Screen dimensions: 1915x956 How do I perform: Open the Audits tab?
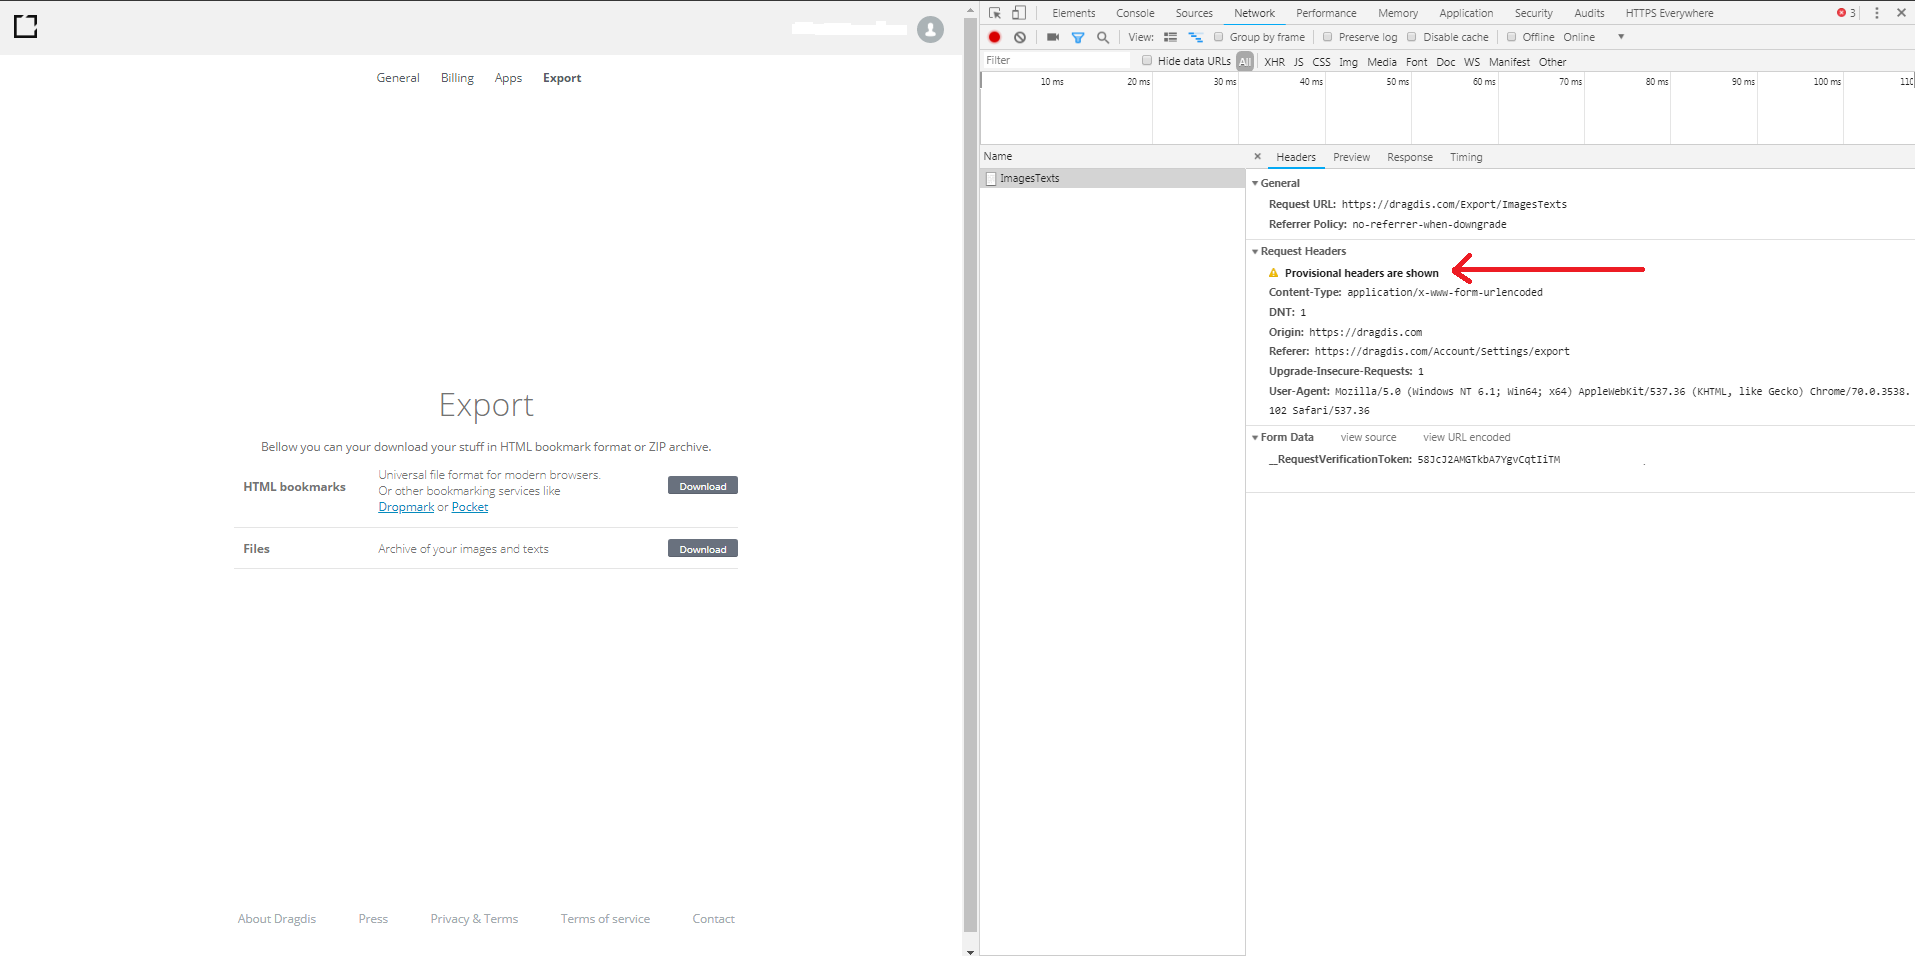(1589, 13)
